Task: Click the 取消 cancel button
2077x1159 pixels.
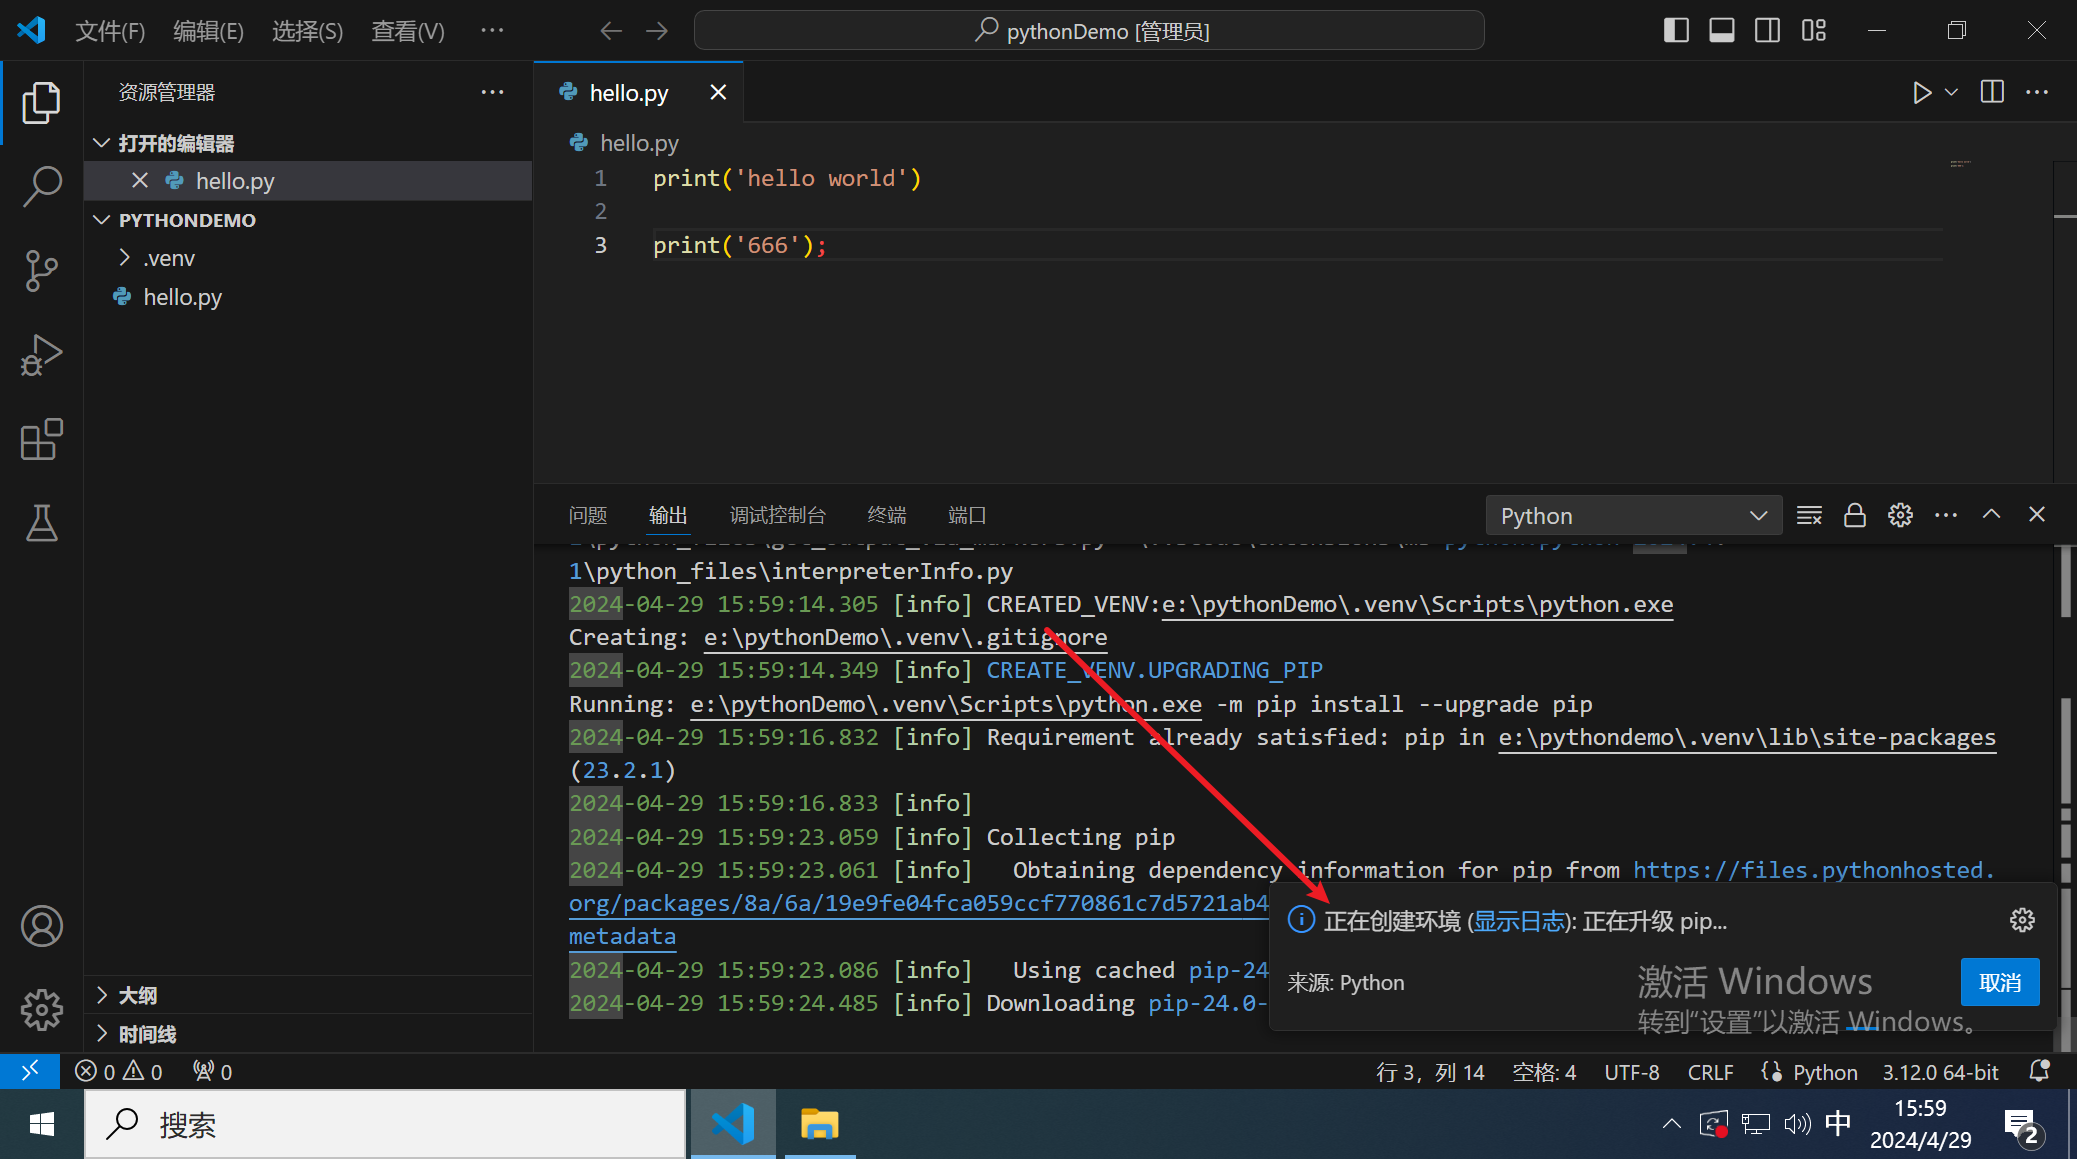Action: [2000, 983]
